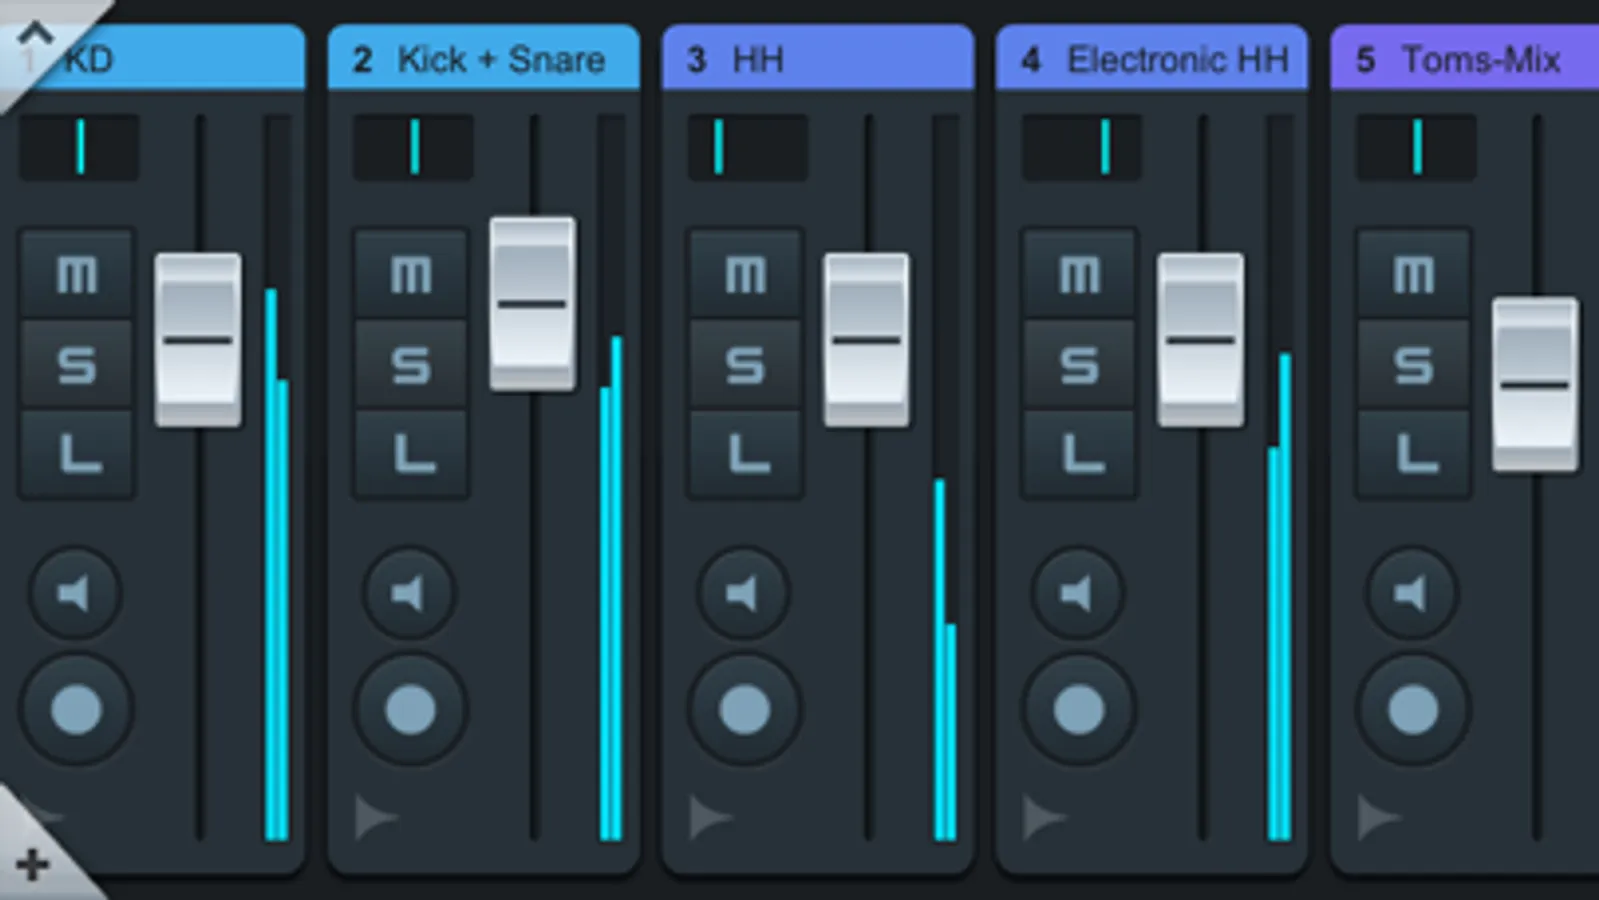This screenshot has height=900, width=1599.
Task: Mute the KD channel
Action: 77,274
